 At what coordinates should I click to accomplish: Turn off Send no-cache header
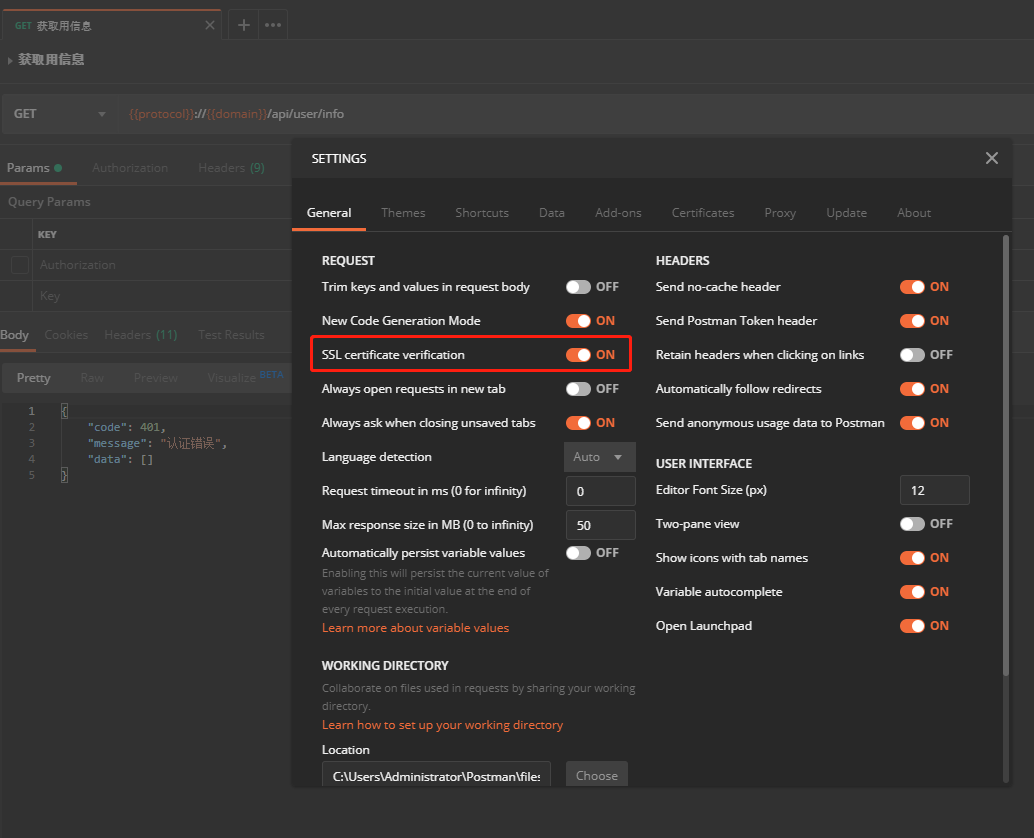(912, 287)
